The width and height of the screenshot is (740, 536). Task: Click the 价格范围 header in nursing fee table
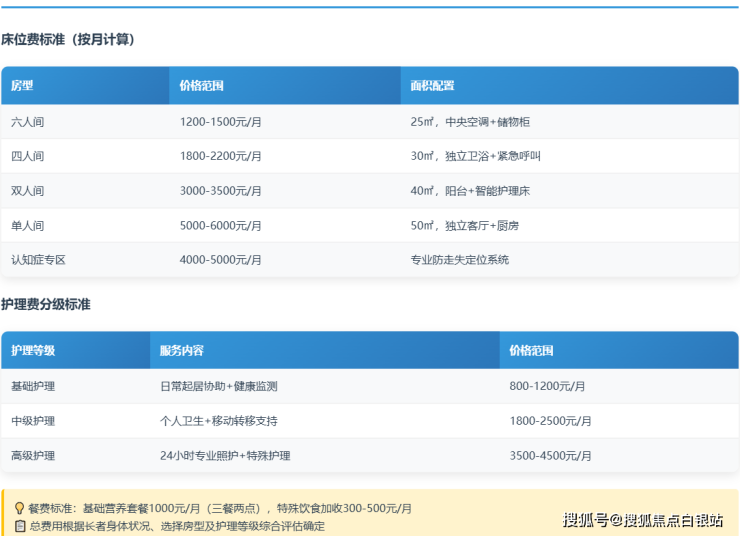tap(531, 351)
